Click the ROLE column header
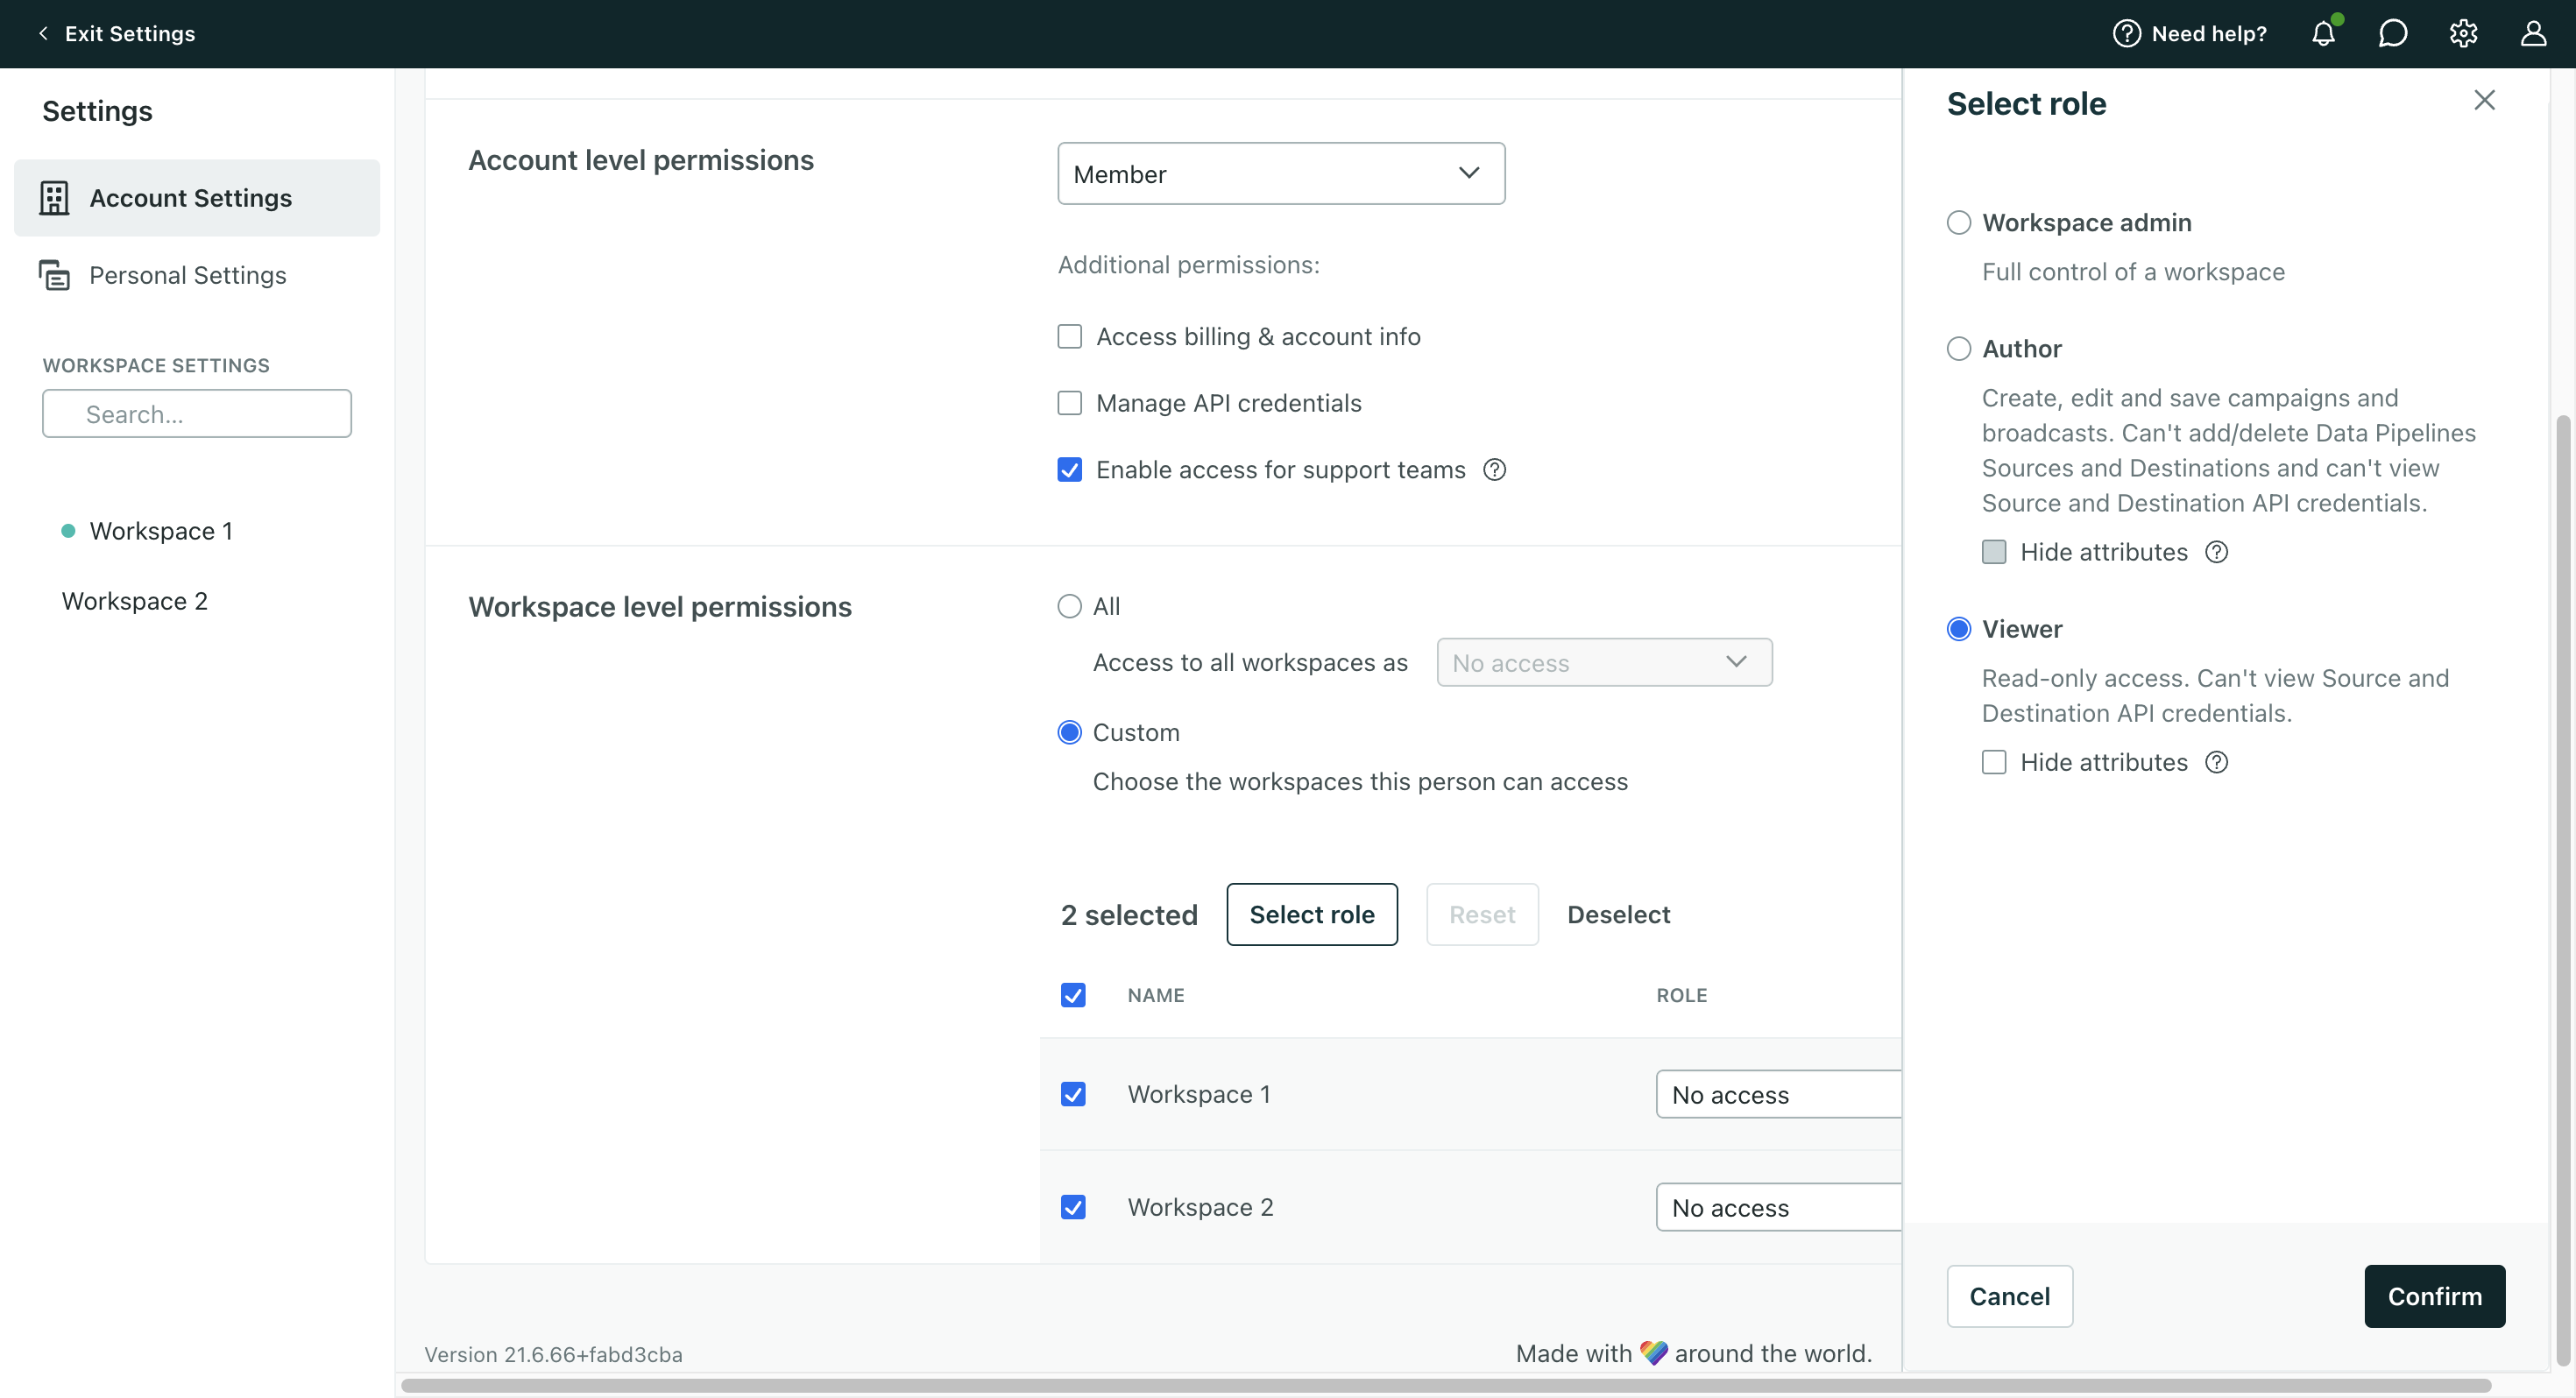The width and height of the screenshot is (2576, 1398). 1681,995
